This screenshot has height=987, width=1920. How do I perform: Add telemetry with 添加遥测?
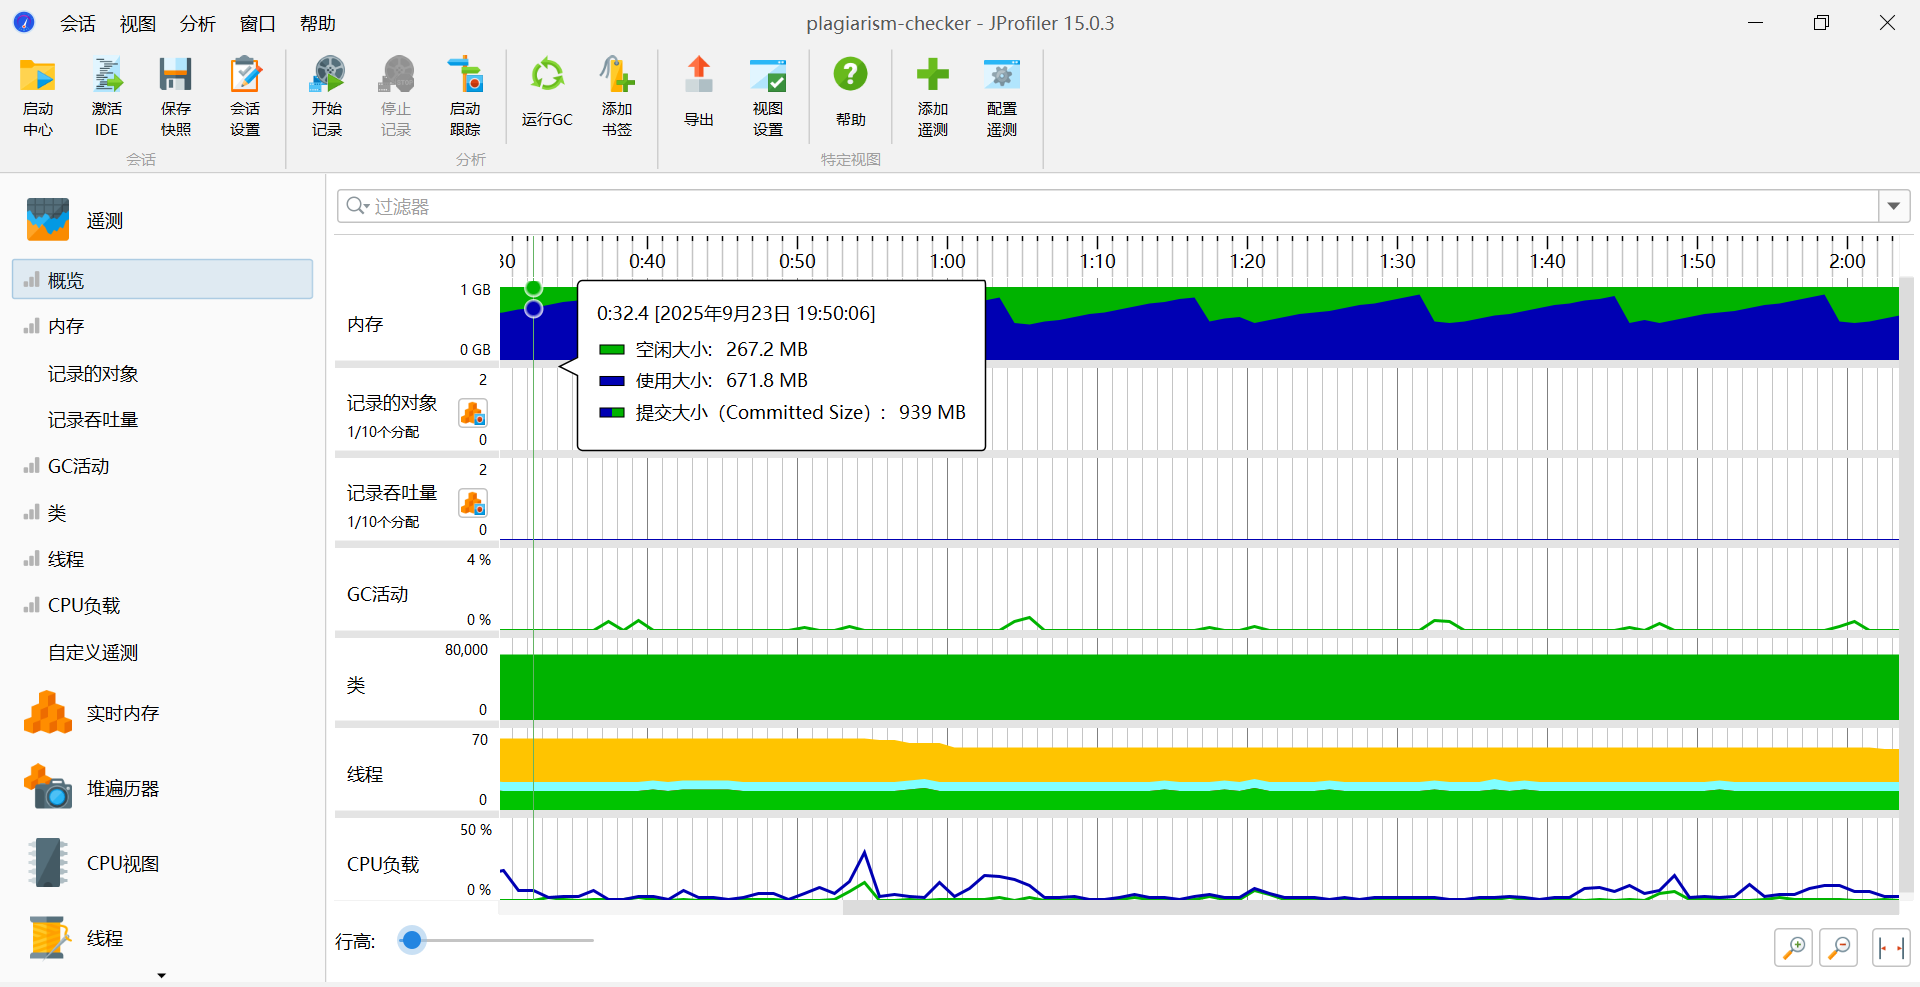point(933,97)
